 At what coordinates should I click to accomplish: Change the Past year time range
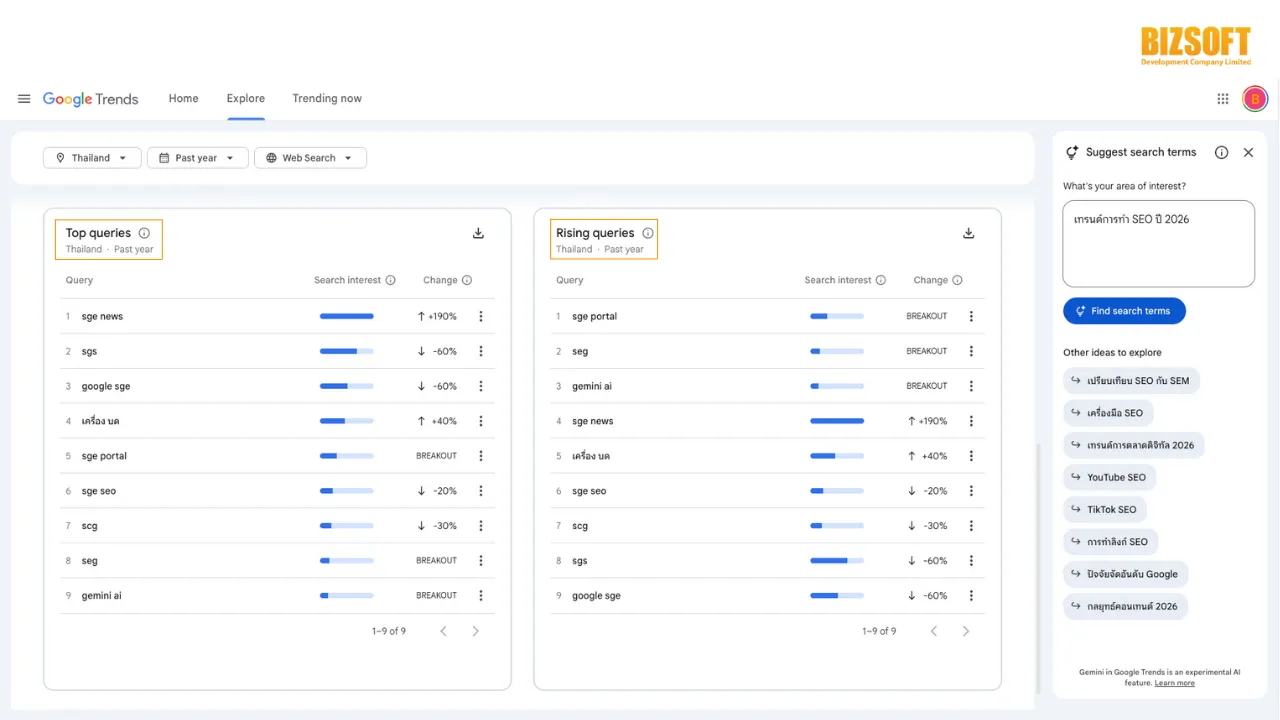[x=197, y=157]
